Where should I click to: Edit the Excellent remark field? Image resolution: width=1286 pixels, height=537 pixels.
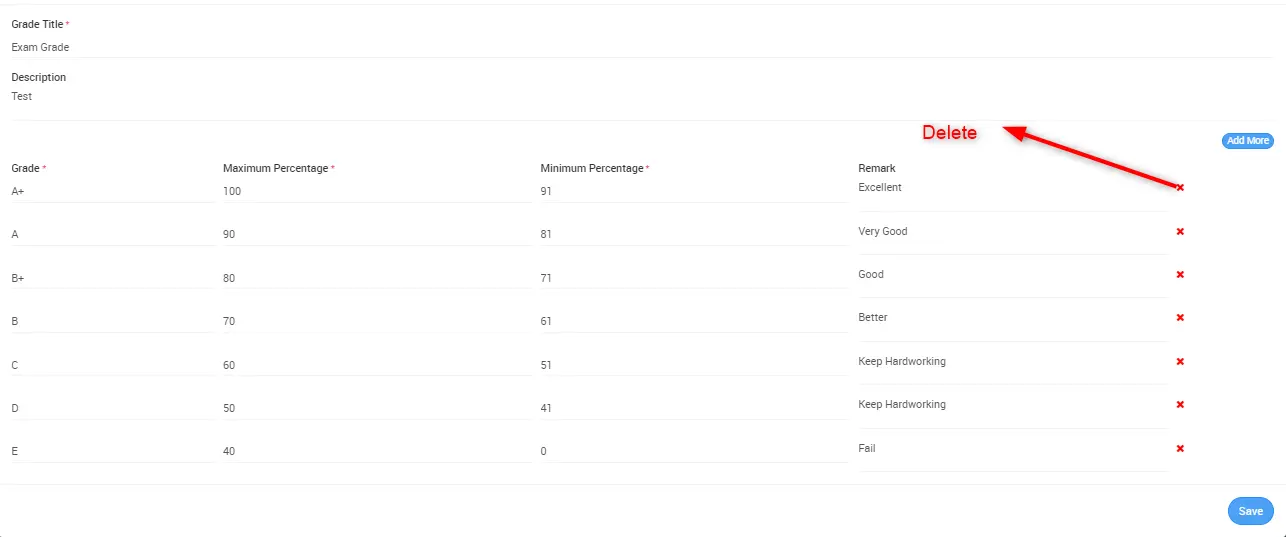coord(1012,188)
